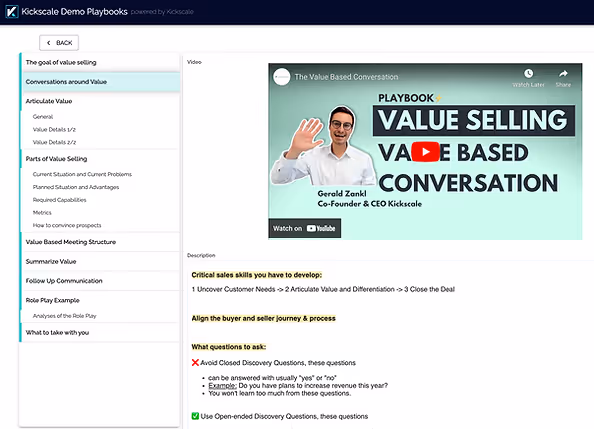Open Value Details 1/2
The width and height of the screenshot is (594, 429).
(54, 130)
